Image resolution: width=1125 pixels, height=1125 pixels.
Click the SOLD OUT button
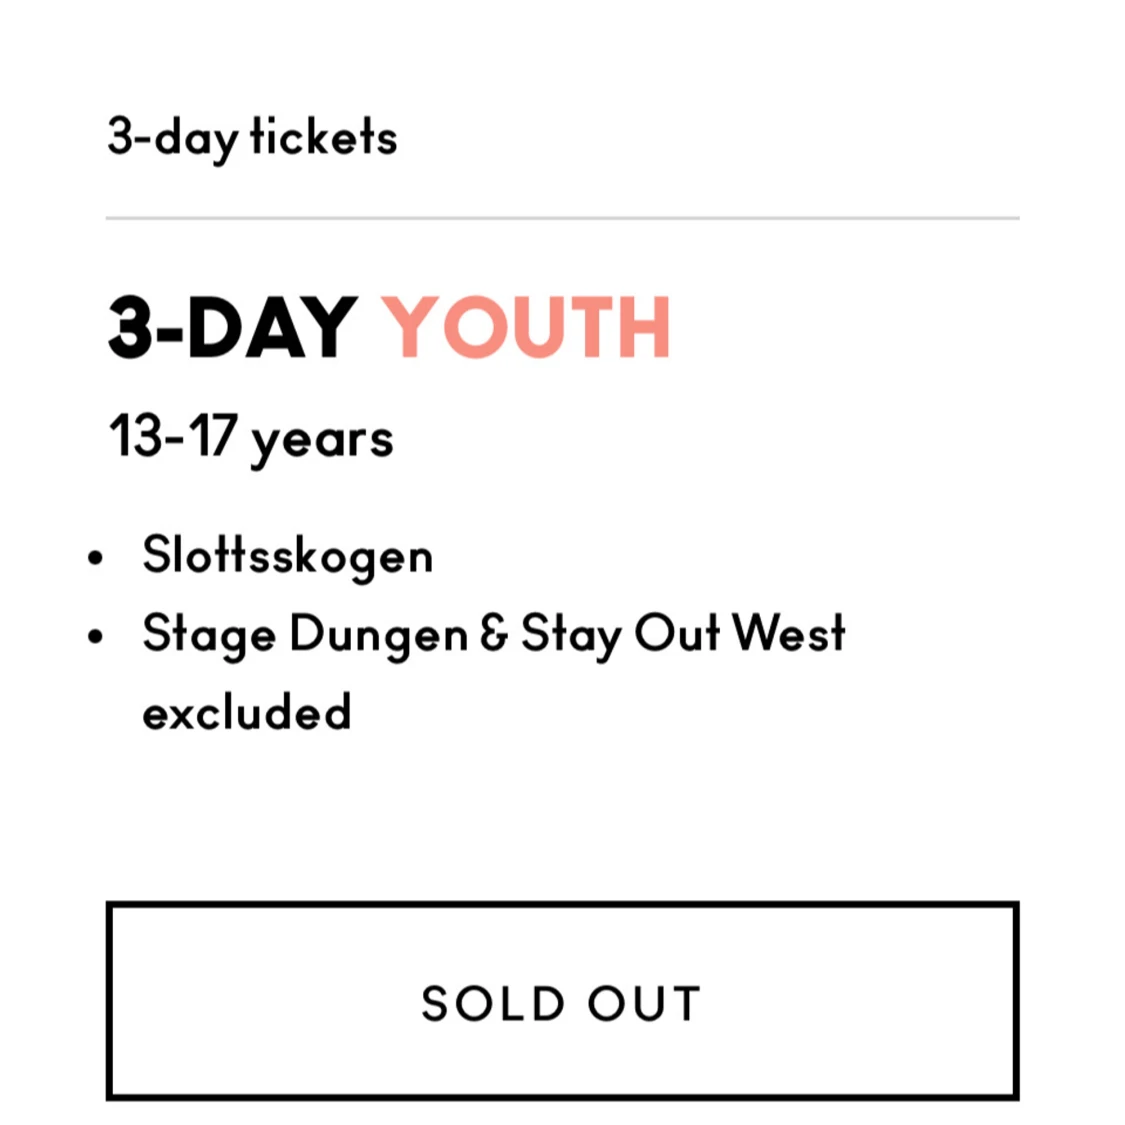pyautogui.click(x=562, y=1001)
